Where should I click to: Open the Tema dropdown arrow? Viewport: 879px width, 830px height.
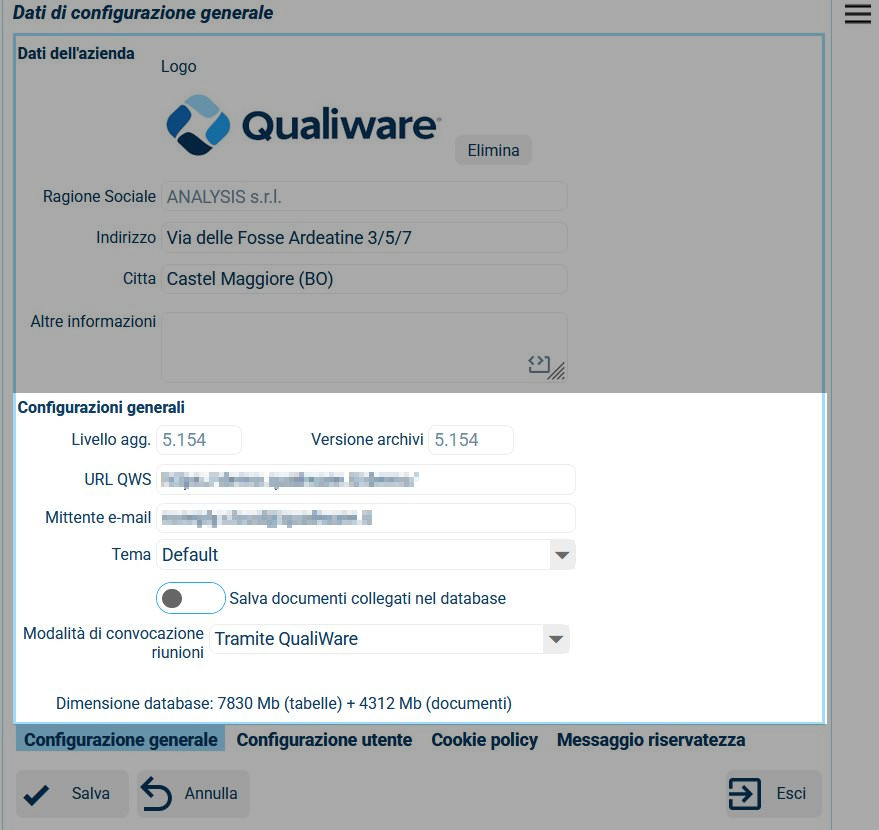coord(562,555)
